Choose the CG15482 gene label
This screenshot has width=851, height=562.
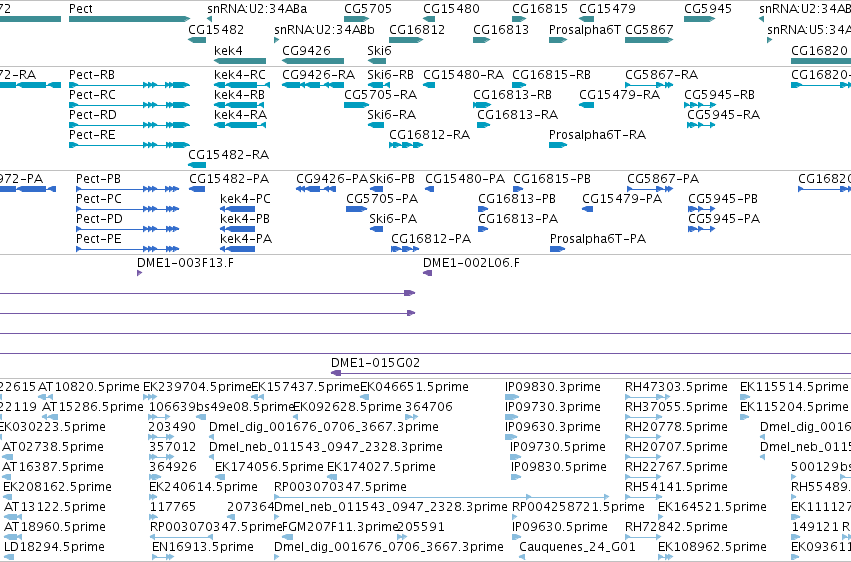[x=216, y=30]
